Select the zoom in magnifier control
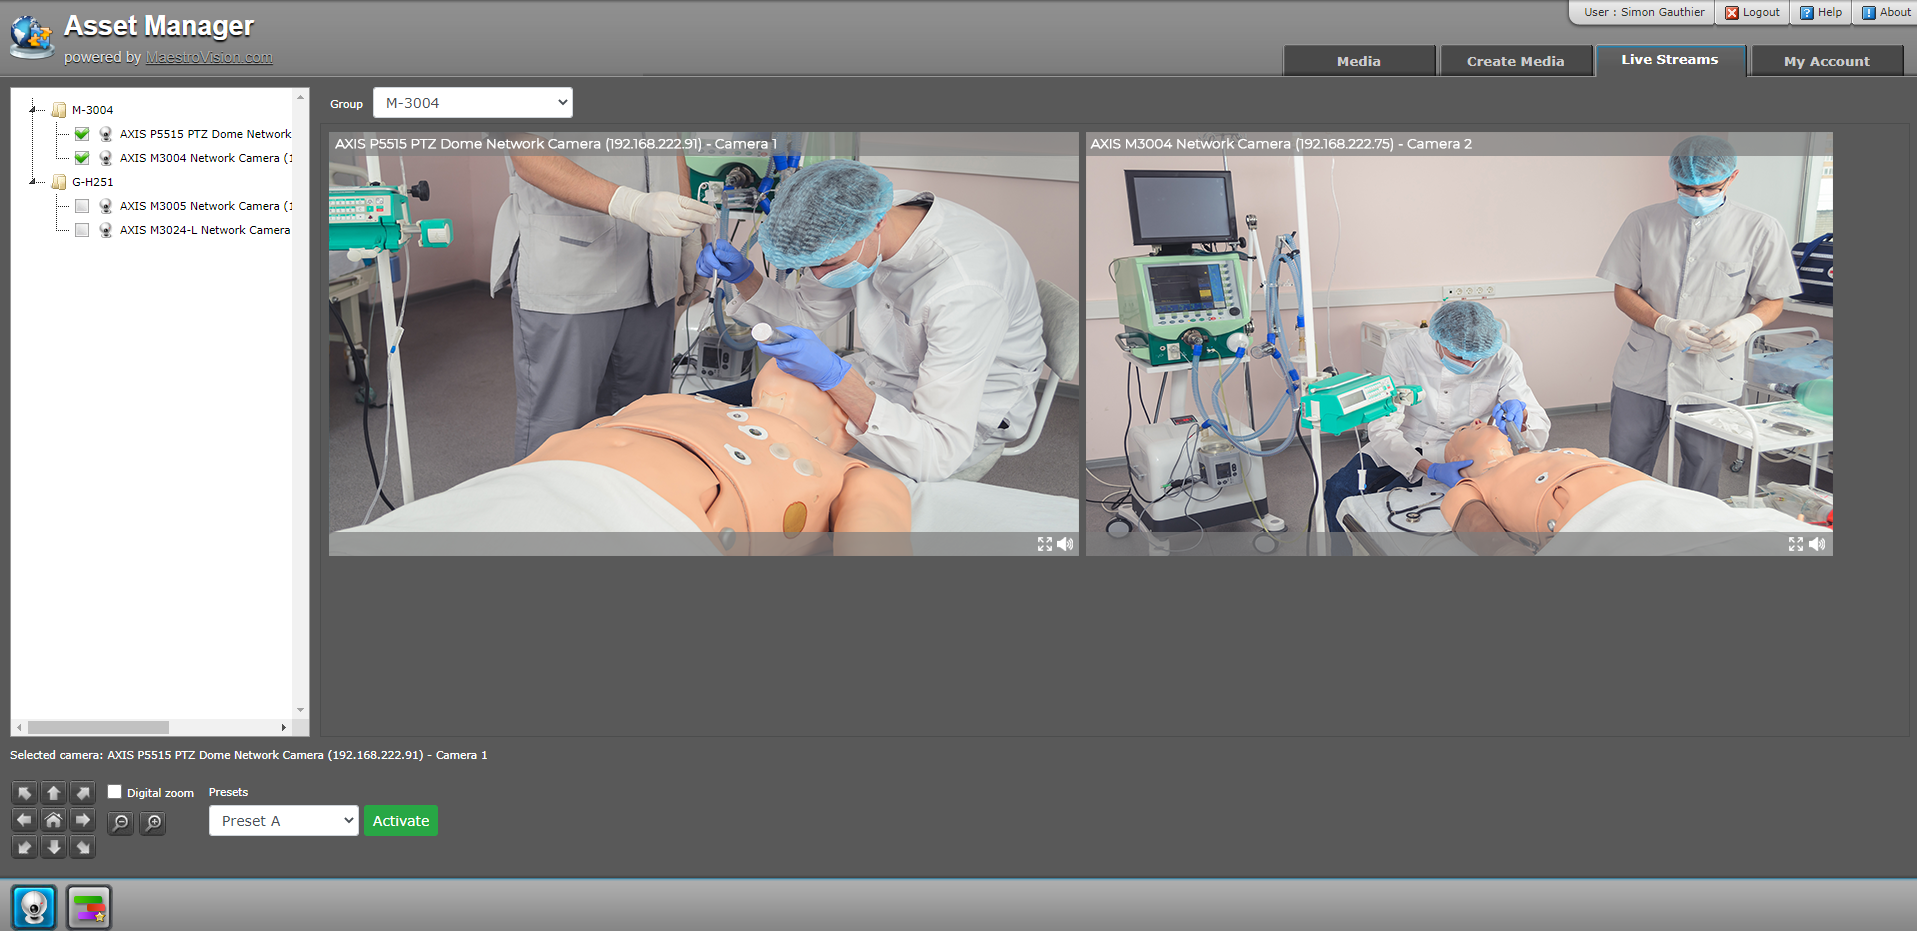Viewport: 1917px width, 931px height. point(152,823)
